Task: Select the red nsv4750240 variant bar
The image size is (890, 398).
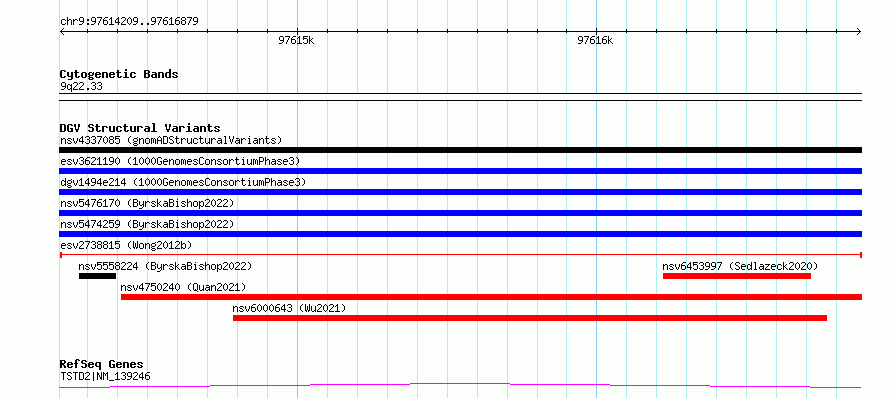Action: 492,297
